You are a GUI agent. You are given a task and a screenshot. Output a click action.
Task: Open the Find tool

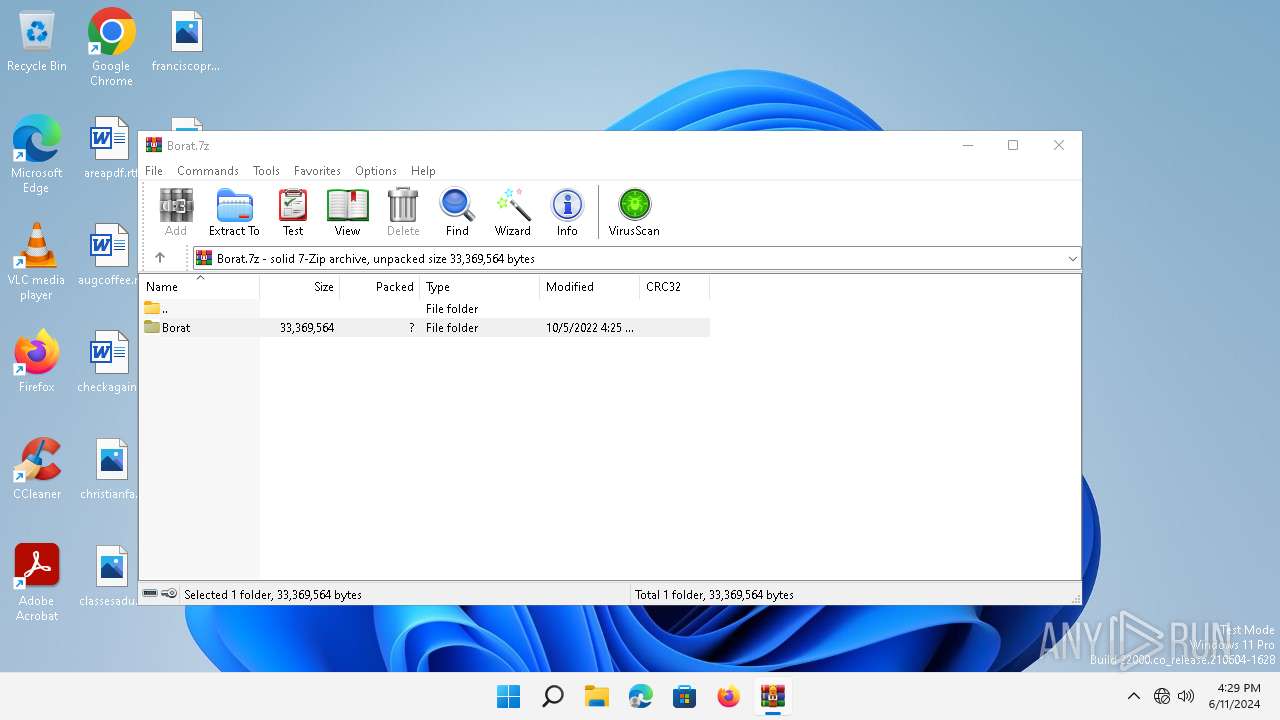click(457, 212)
